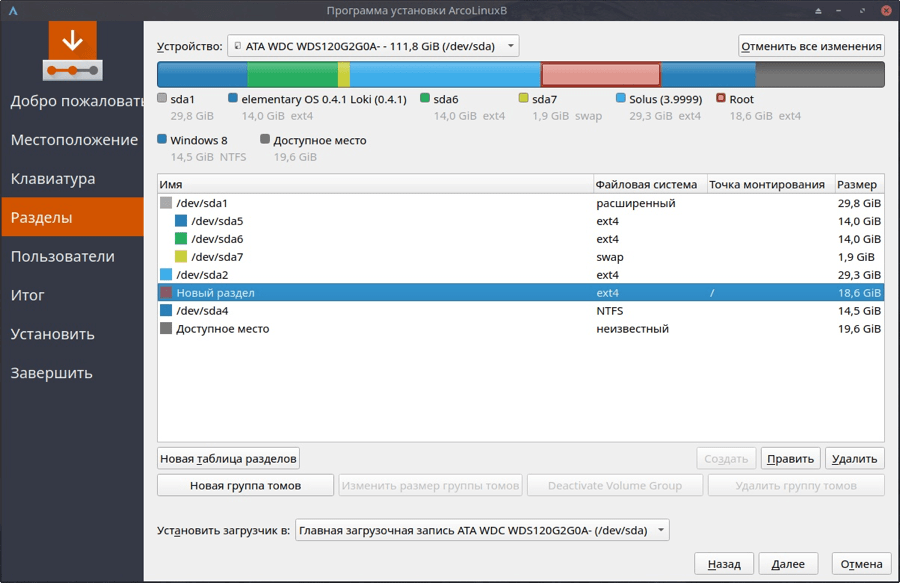
Task: Click Отменить все изменения button
Action: tap(811, 46)
